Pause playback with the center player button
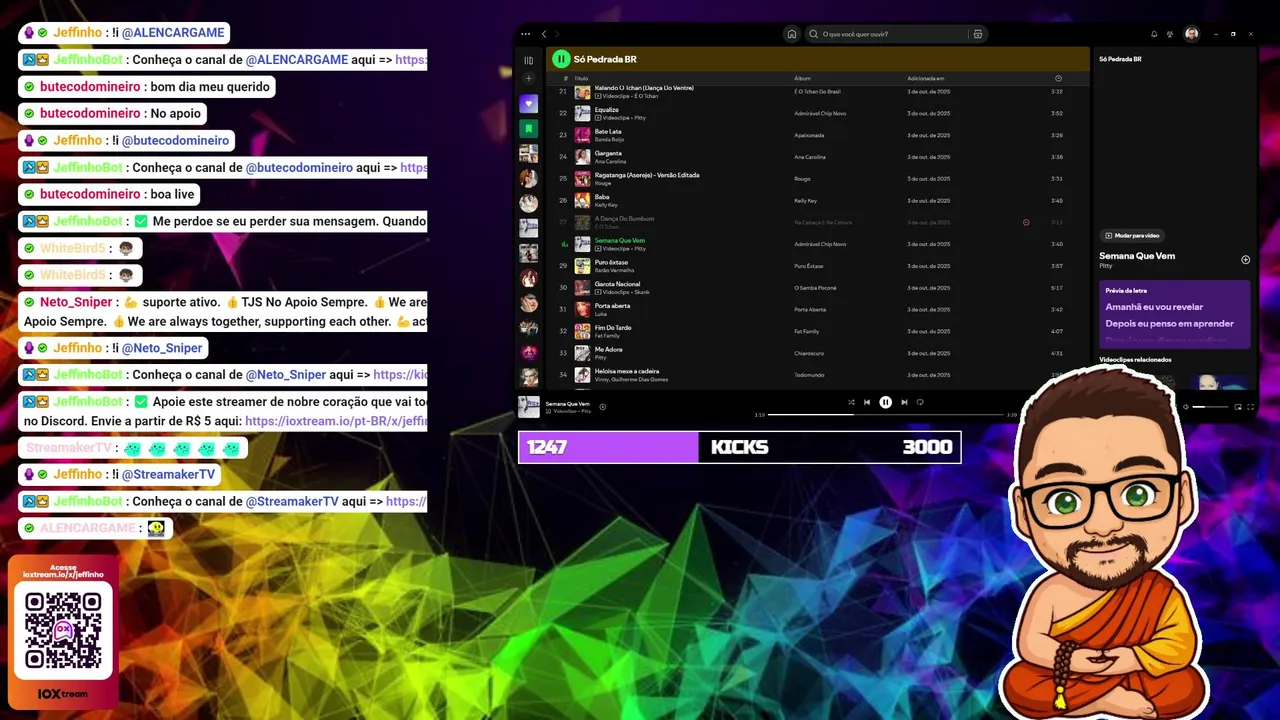 tap(885, 402)
